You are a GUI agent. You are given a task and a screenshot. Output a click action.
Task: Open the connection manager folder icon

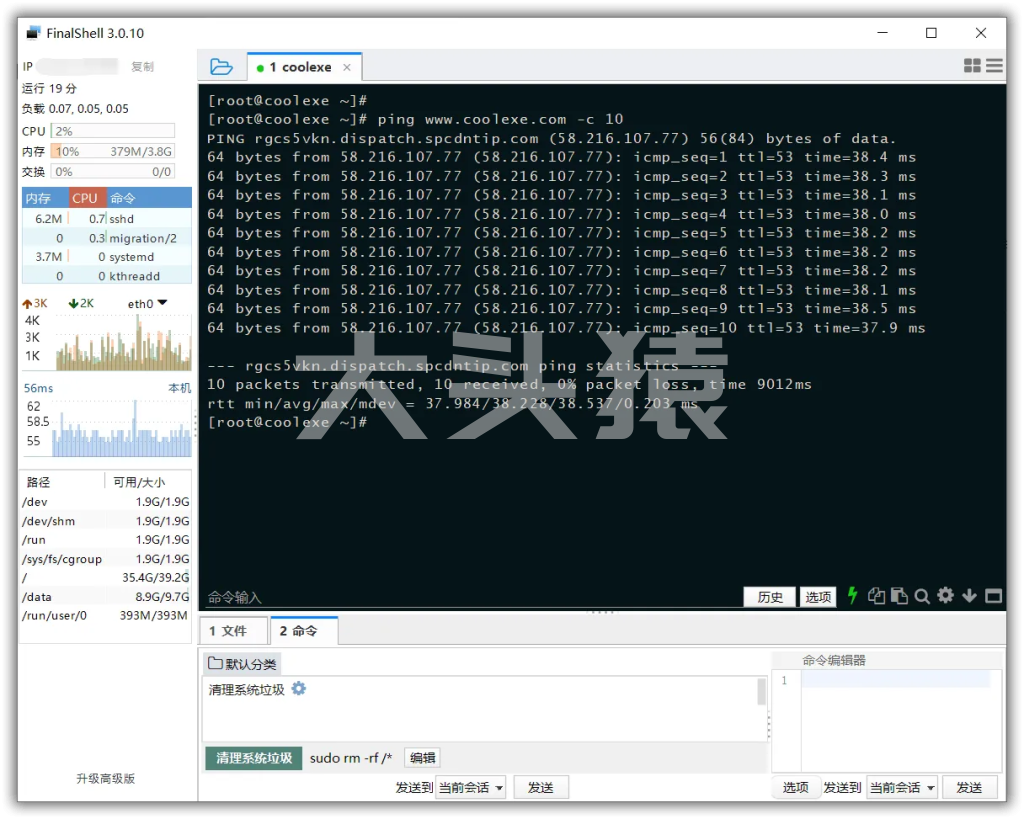click(221, 67)
